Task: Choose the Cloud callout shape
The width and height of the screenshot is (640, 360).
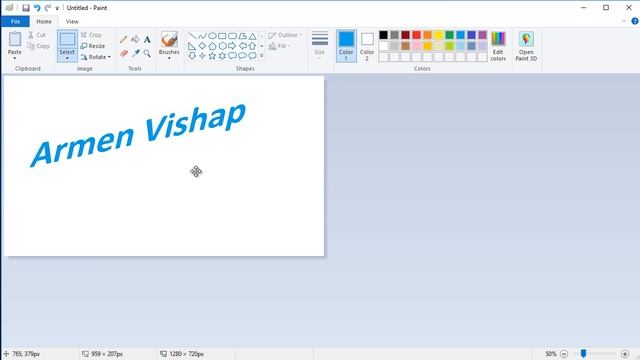Action: [x=253, y=56]
